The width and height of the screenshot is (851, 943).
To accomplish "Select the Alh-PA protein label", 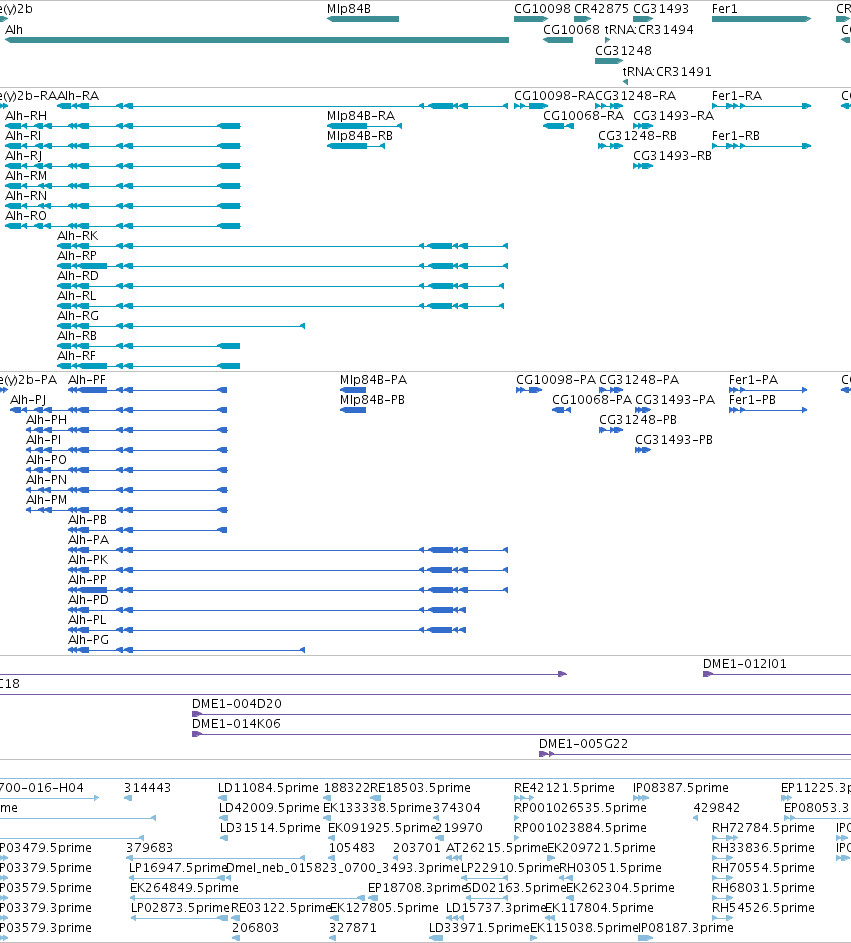I will coord(88,539).
